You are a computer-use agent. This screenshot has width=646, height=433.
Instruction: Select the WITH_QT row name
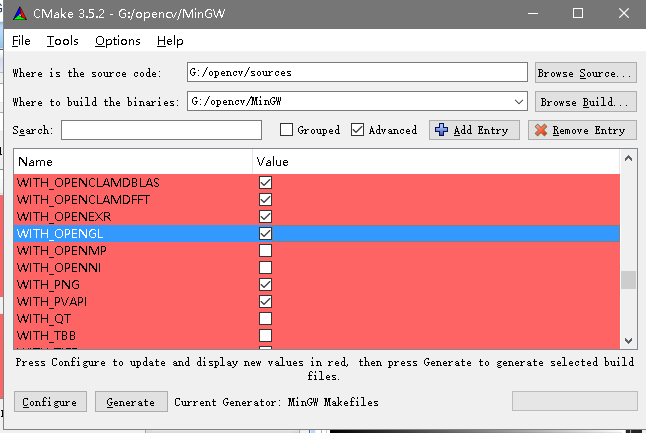[44, 318]
